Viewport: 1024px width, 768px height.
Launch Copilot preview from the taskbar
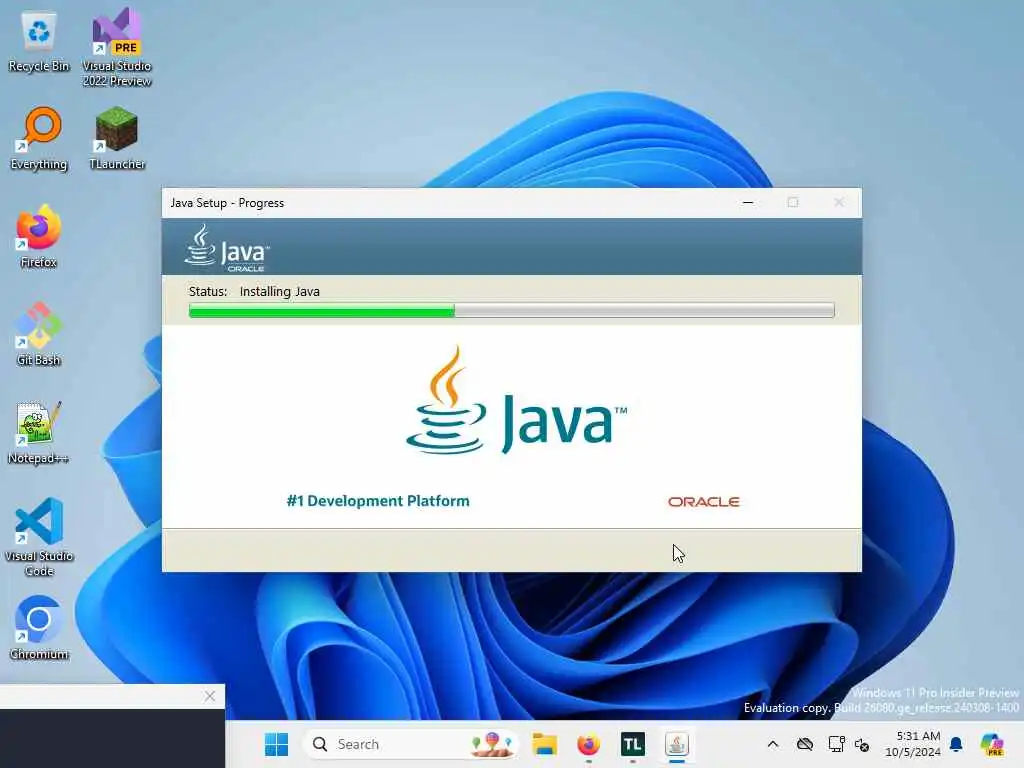(x=992, y=744)
